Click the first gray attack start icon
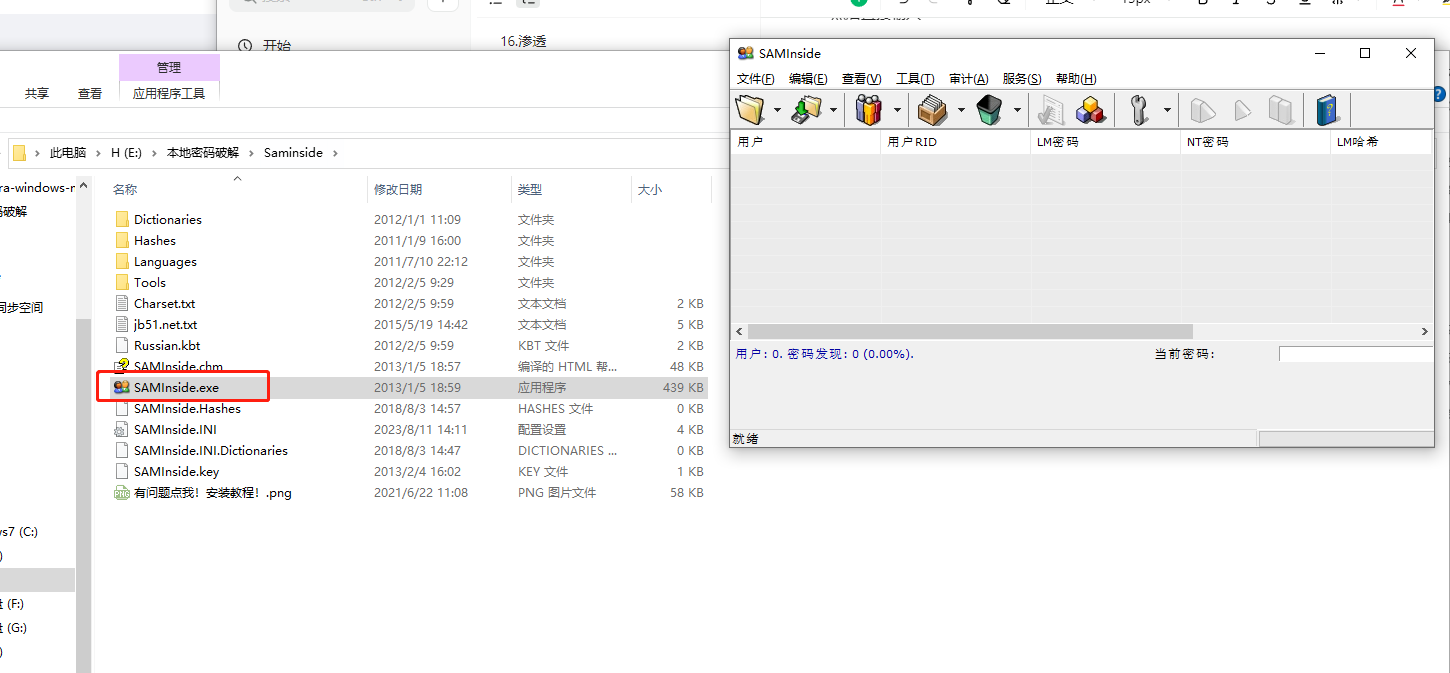This screenshot has height=673, width=1450. point(1203,109)
